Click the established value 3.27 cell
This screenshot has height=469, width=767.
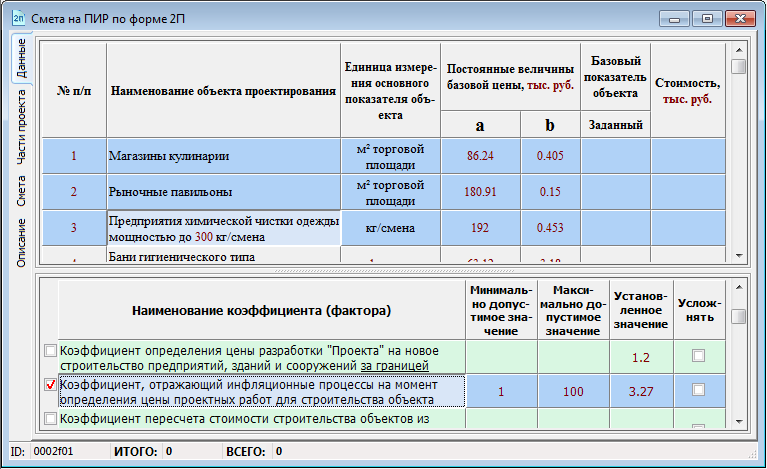coord(641,391)
